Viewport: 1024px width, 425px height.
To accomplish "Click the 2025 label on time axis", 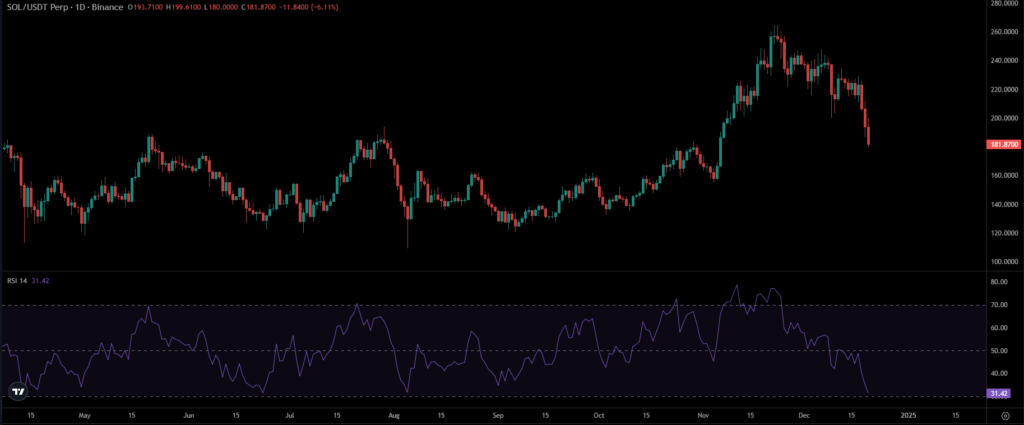I will pyautogui.click(x=908, y=415).
